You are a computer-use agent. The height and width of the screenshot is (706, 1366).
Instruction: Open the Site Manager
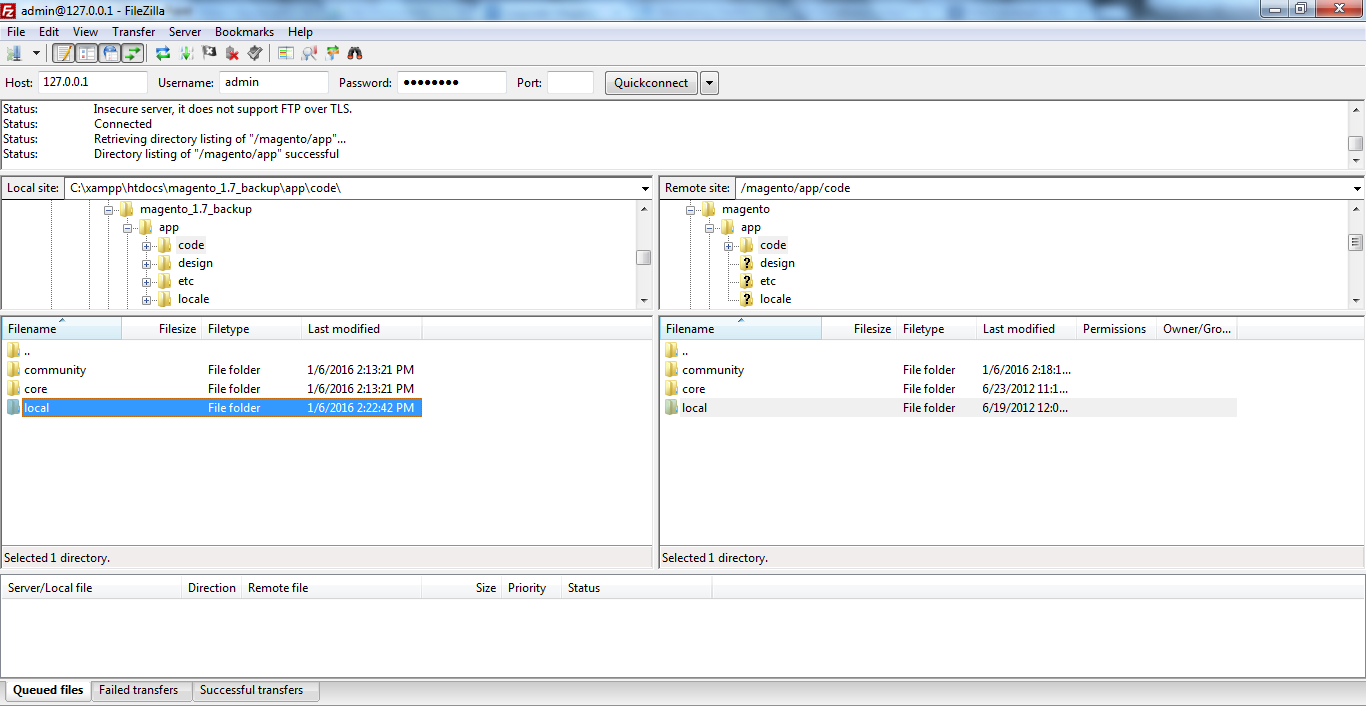pyautogui.click(x=14, y=53)
